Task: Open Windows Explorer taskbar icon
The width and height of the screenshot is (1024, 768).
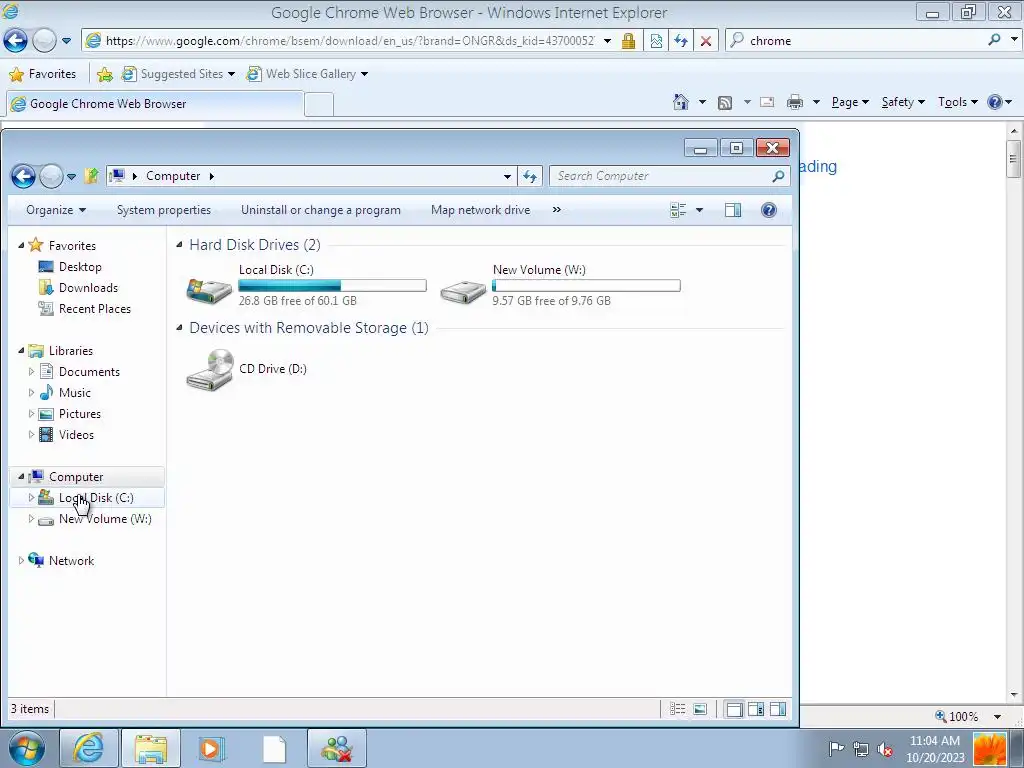Action: [151, 748]
